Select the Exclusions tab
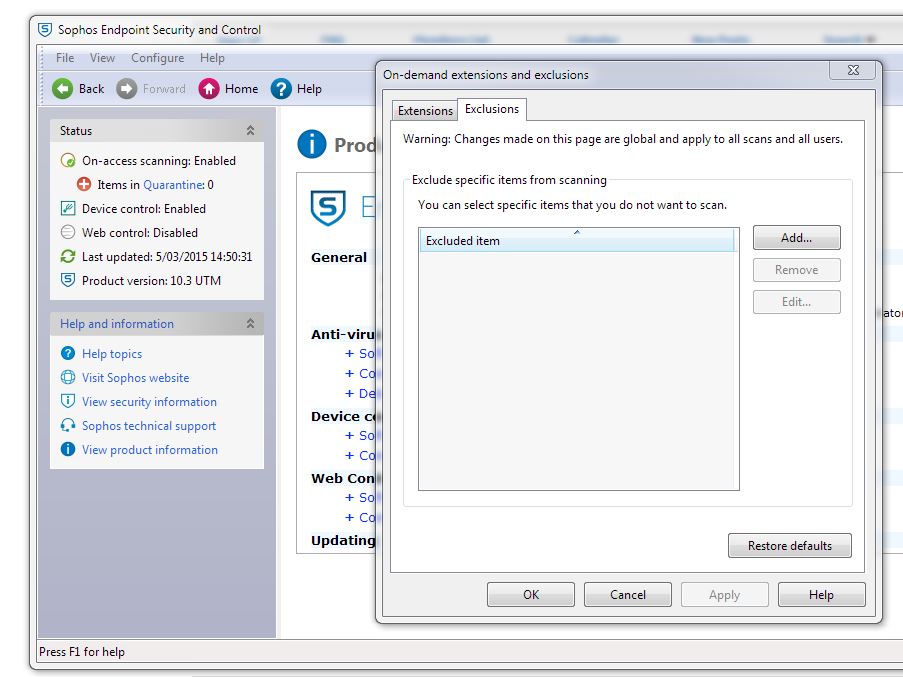Screen dimensions: 903x677 pos(492,109)
